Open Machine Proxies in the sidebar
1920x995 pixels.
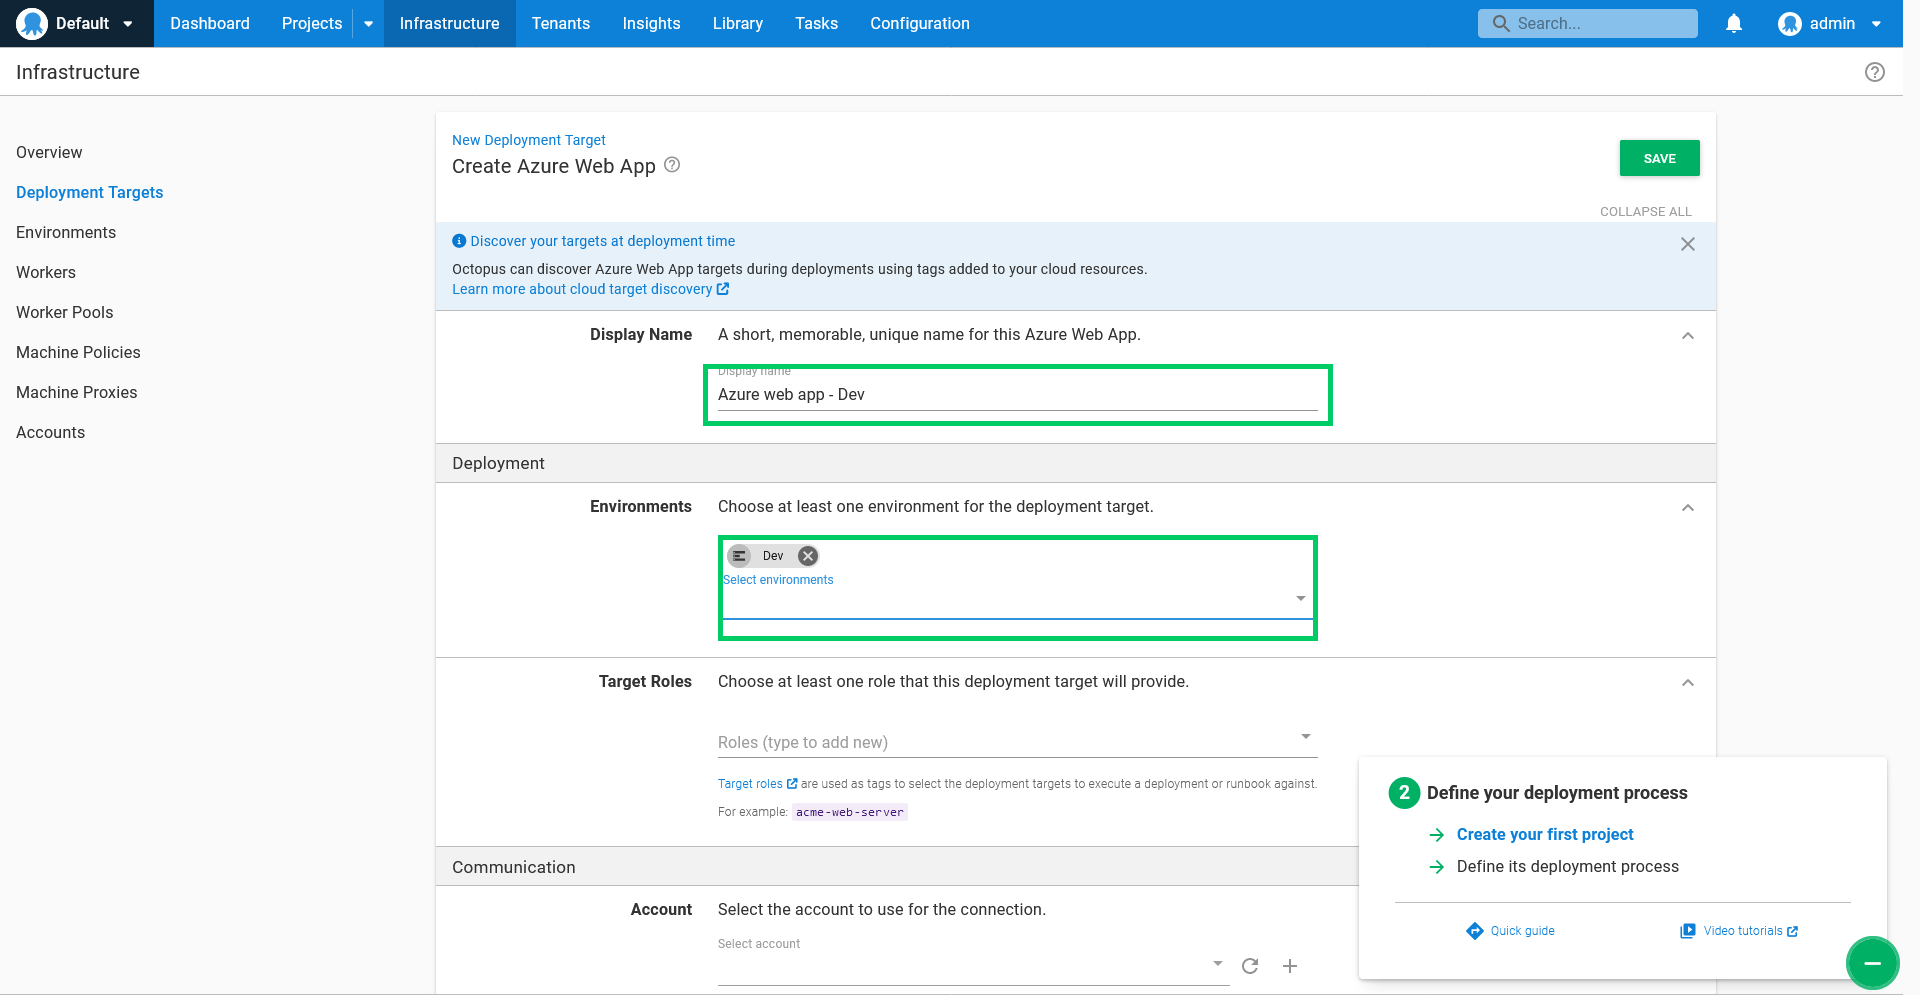click(x=77, y=392)
